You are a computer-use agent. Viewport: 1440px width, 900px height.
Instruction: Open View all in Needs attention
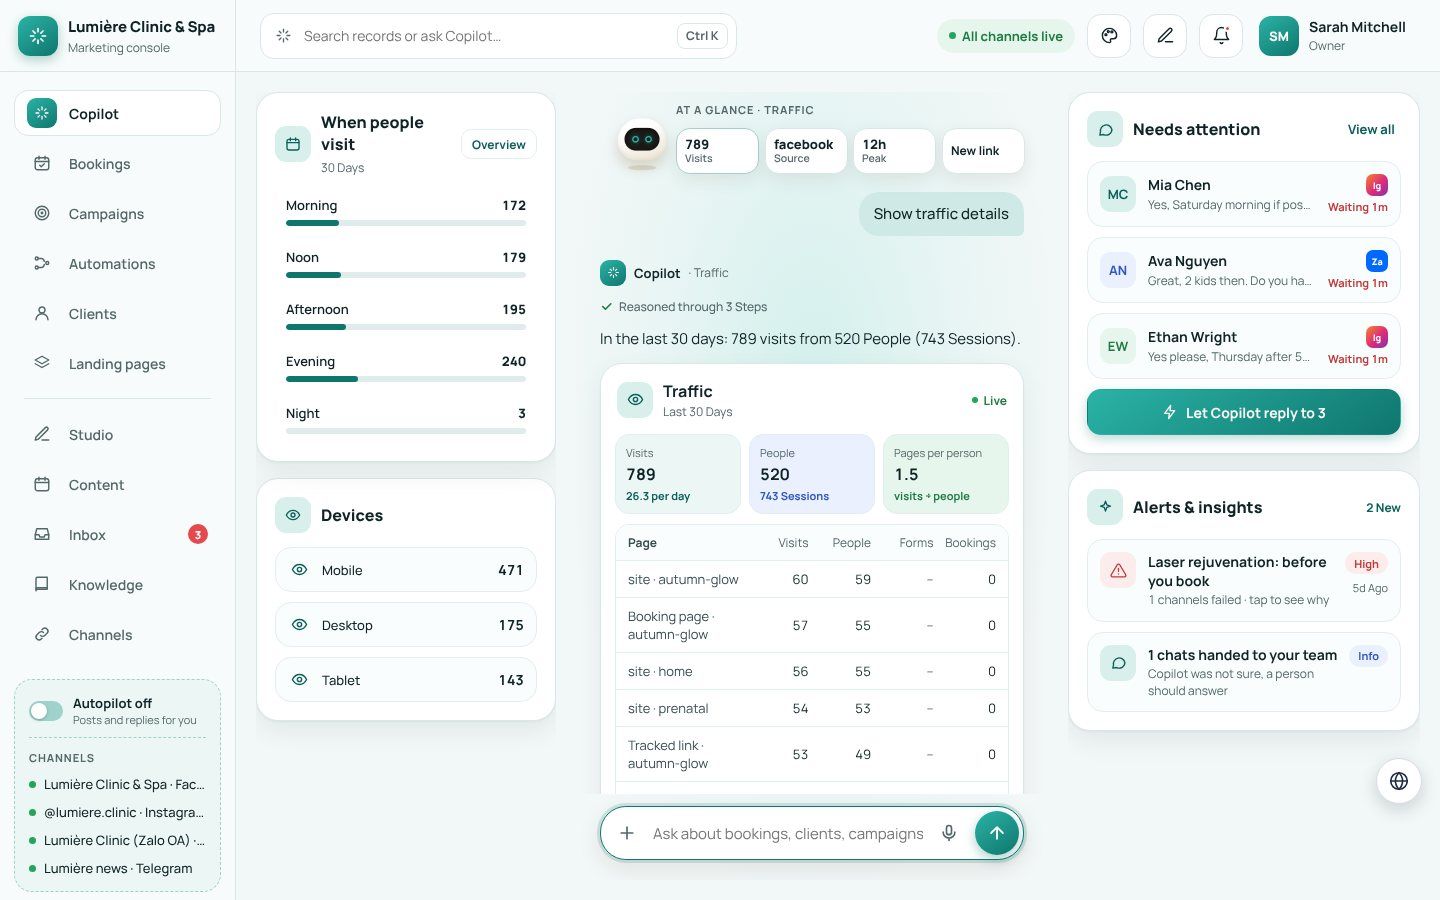pos(1370,129)
